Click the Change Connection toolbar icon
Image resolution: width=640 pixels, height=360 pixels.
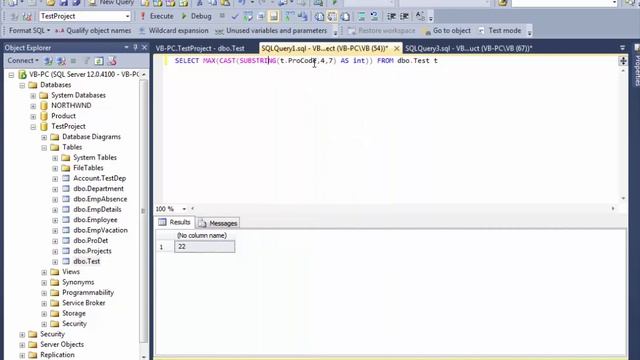pos(27,16)
